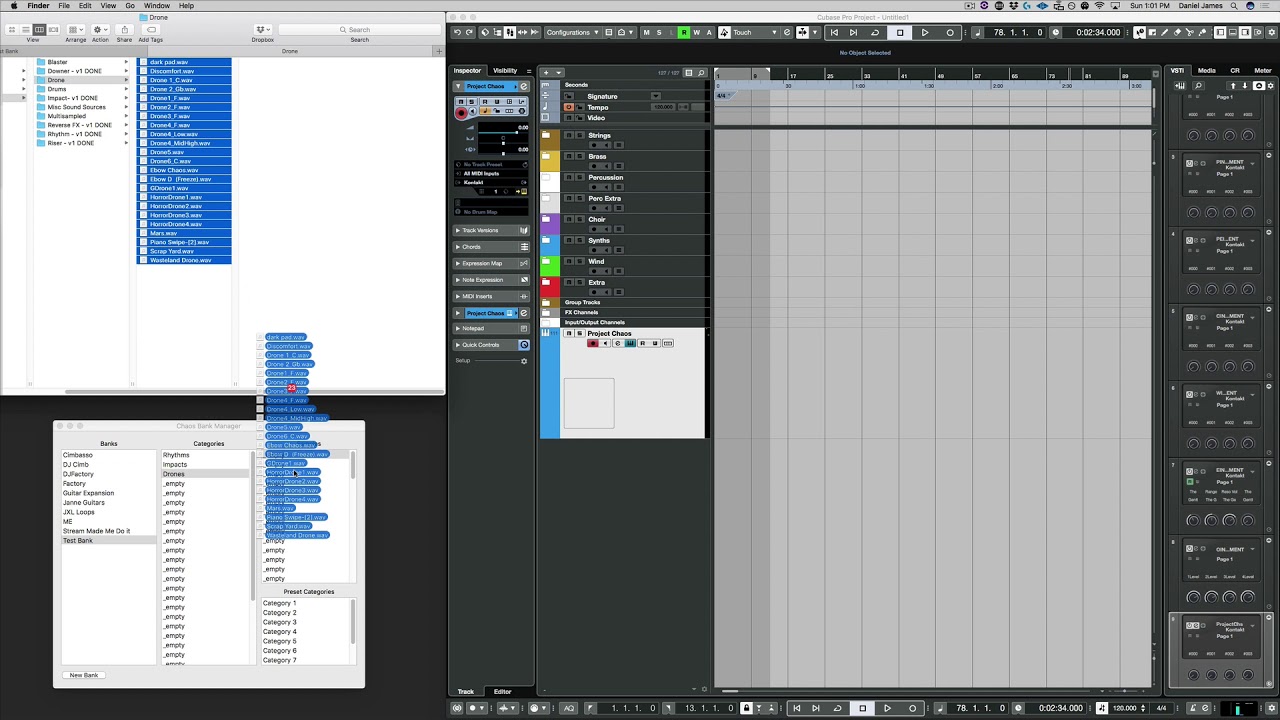Switch to Inspector tab
This screenshot has height=720, width=1280.
[x=467, y=71]
